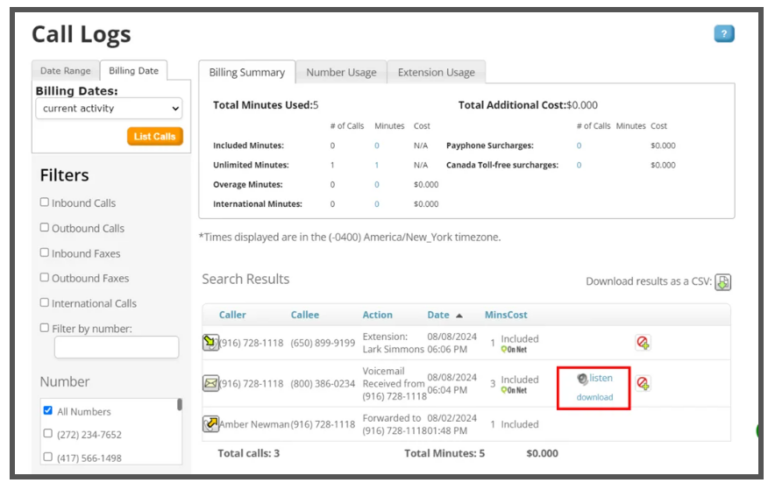Screen dimensions: 768x490
Task: Click forwarded call icon in Amber Newman row
Action: (x=211, y=423)
